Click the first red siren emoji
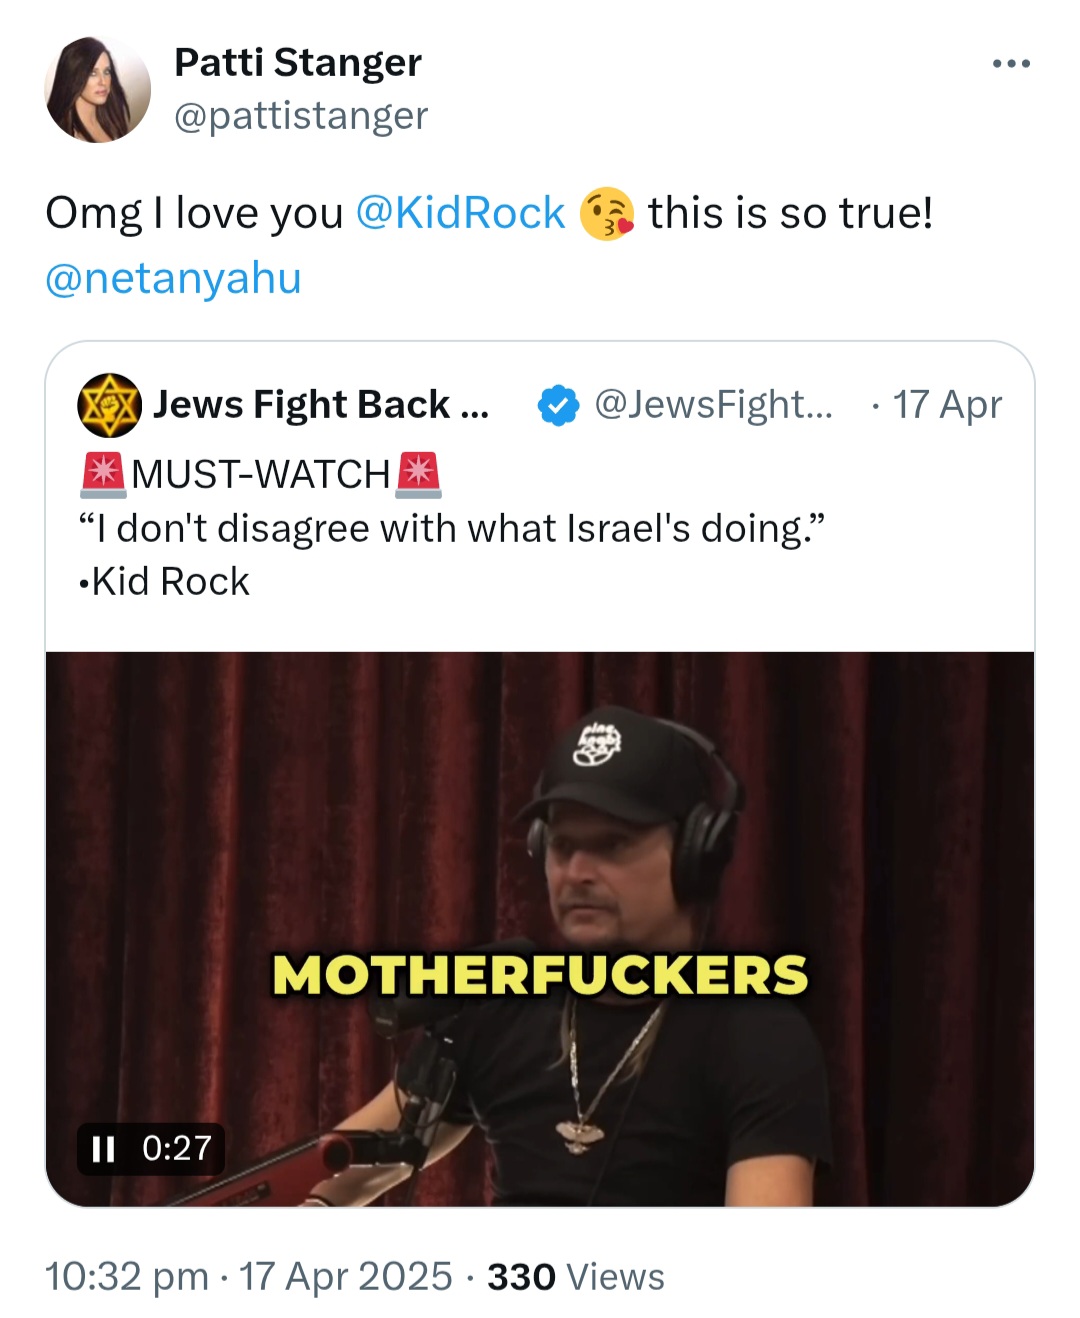 pyautogui.click(x=103, y=474)
